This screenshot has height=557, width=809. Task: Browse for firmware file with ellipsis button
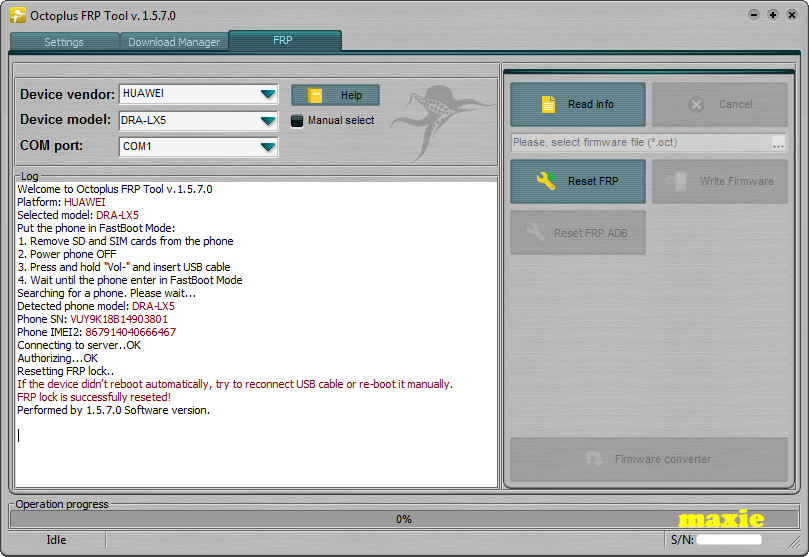coord(779,143)
